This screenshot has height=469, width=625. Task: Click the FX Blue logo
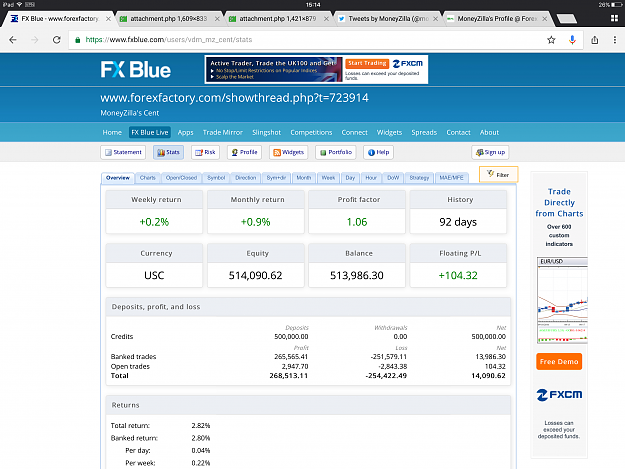coord(136,70)
